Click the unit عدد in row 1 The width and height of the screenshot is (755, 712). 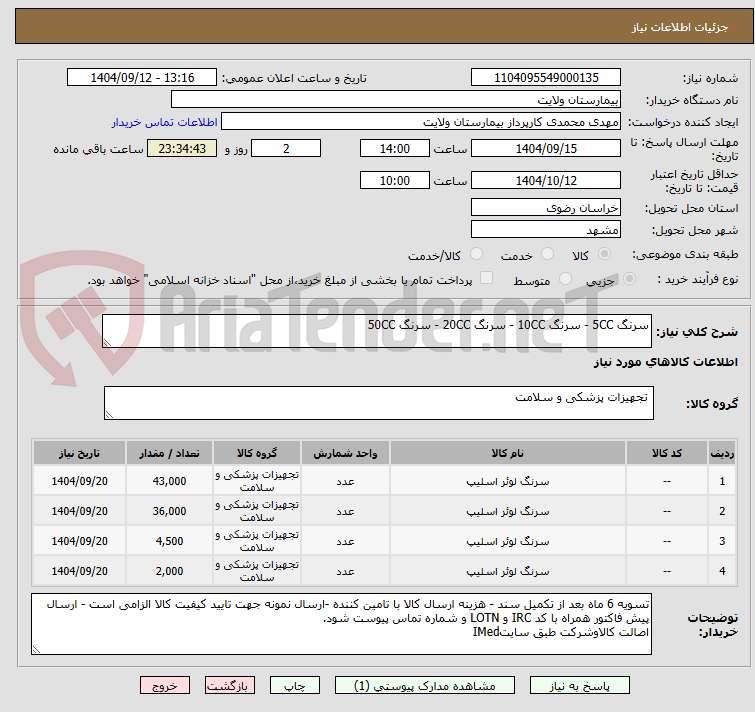[x=345, y=481]
